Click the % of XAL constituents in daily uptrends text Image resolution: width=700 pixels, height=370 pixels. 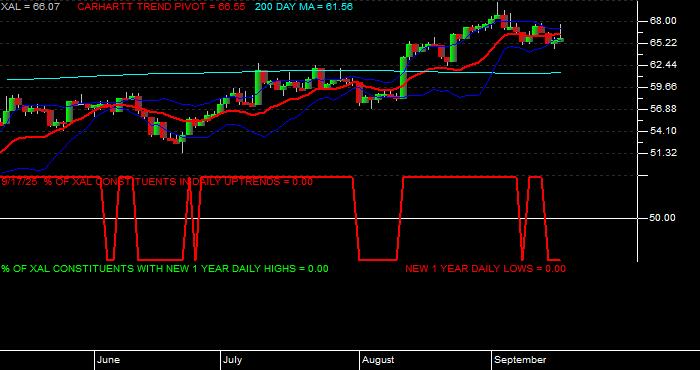157,182
